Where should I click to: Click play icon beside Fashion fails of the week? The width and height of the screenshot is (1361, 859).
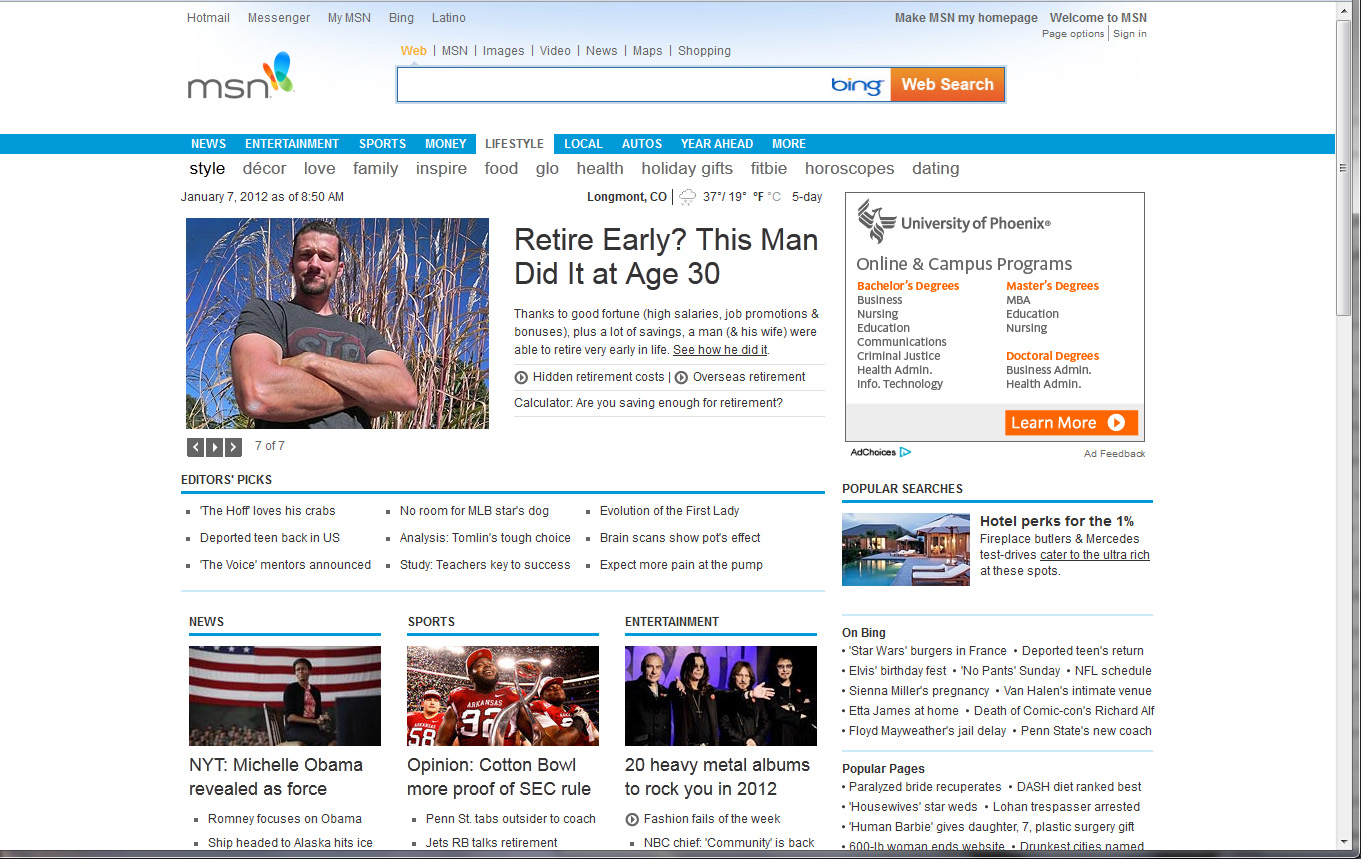tap(632, 819)
